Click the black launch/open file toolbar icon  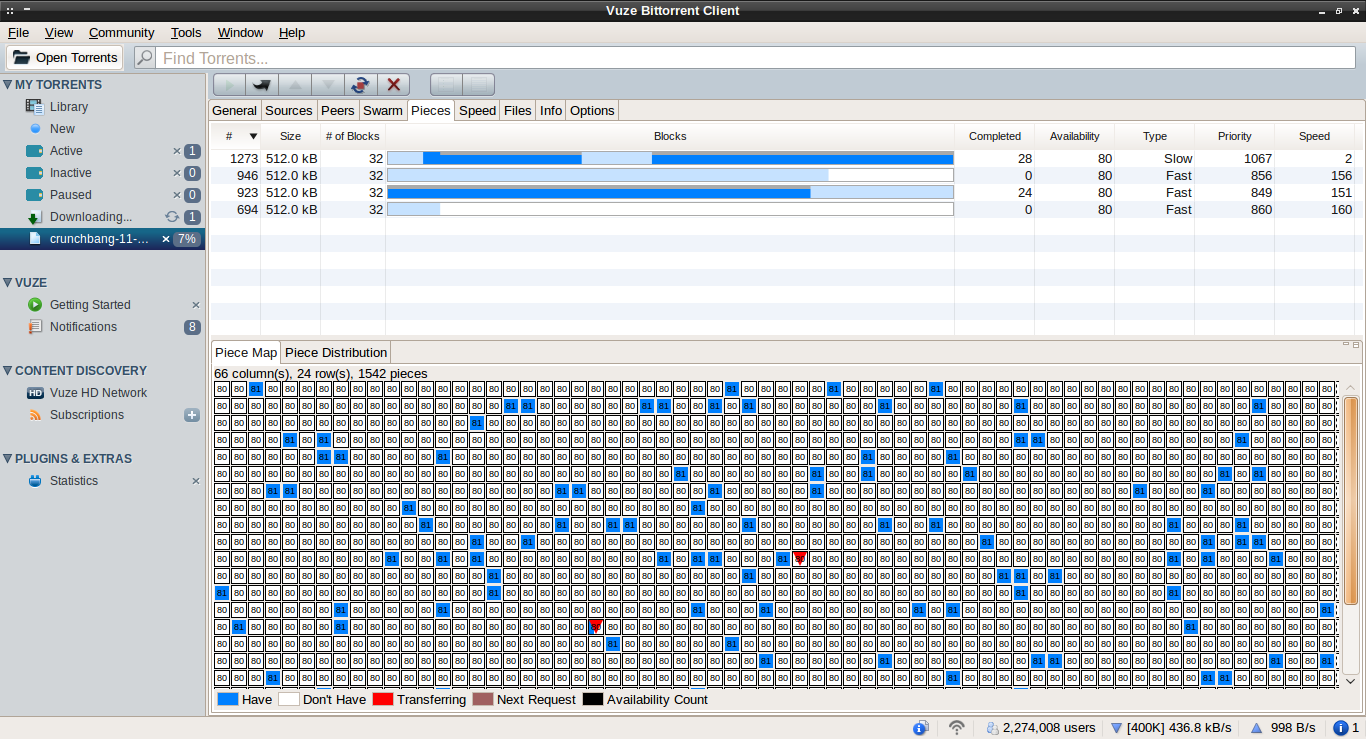(x=262, y=85)
